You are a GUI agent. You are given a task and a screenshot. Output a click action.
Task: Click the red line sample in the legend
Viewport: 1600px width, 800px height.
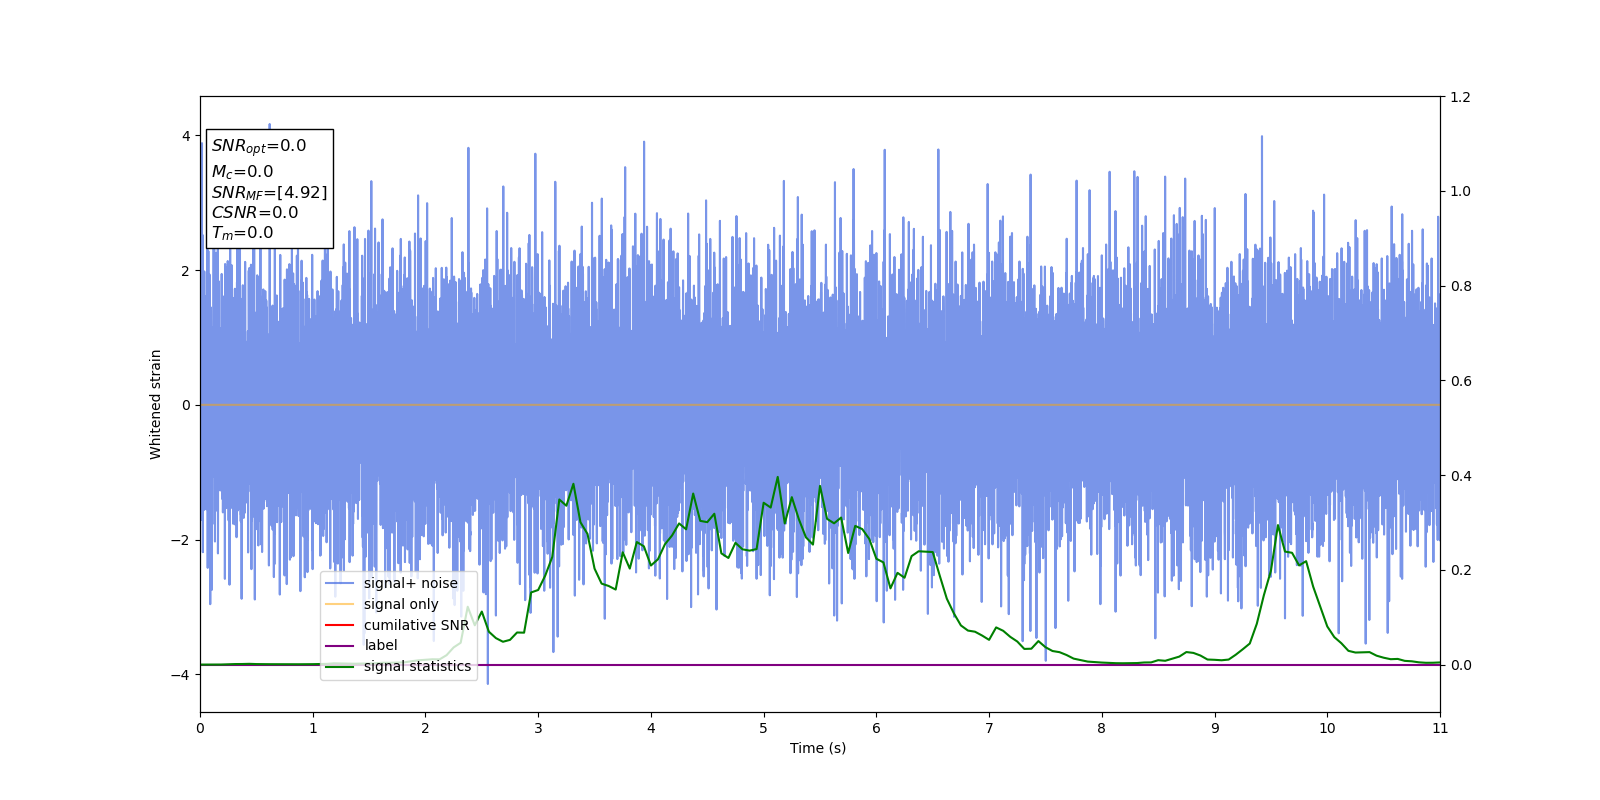[x=340, y=625]
